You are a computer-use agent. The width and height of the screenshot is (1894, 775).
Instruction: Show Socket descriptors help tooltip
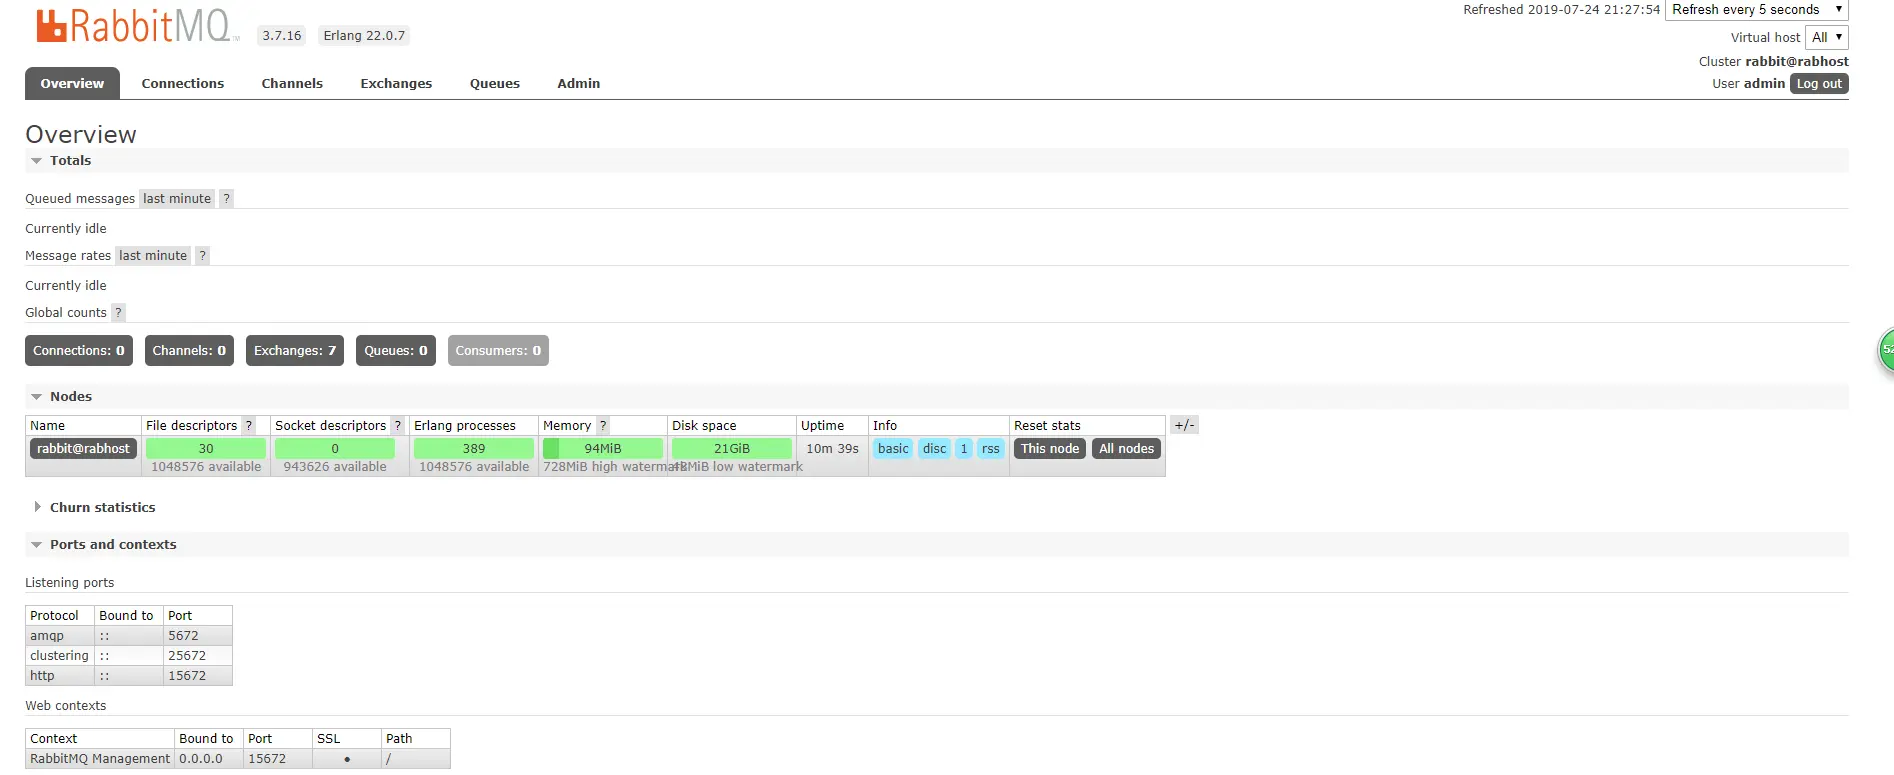click(x=397, y=425)
